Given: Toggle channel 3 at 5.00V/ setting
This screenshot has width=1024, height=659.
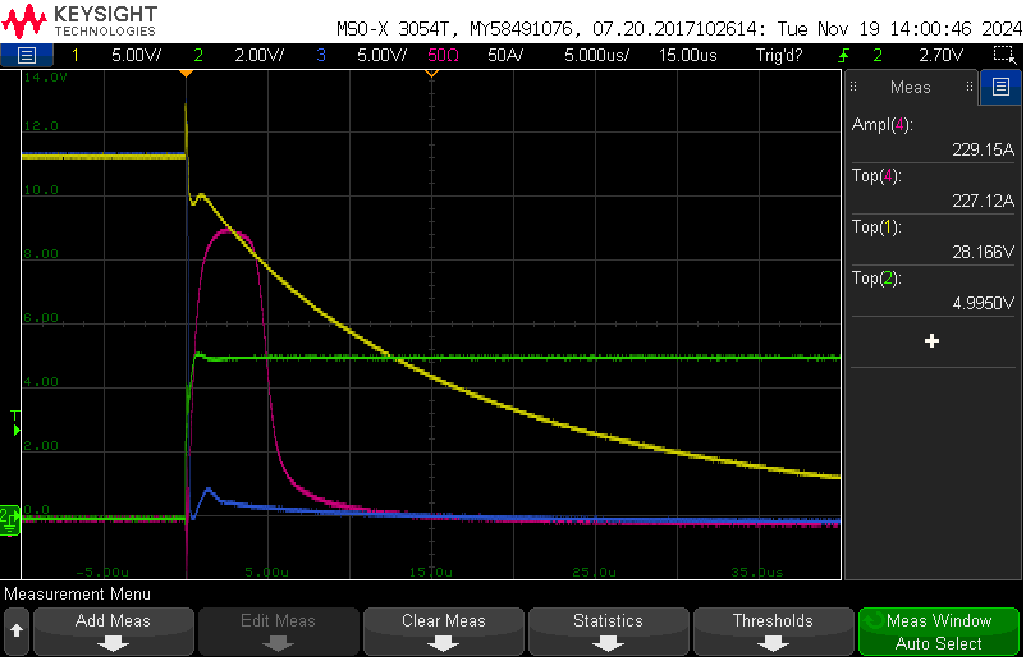Looking at the screenshot, I should 362,55.
